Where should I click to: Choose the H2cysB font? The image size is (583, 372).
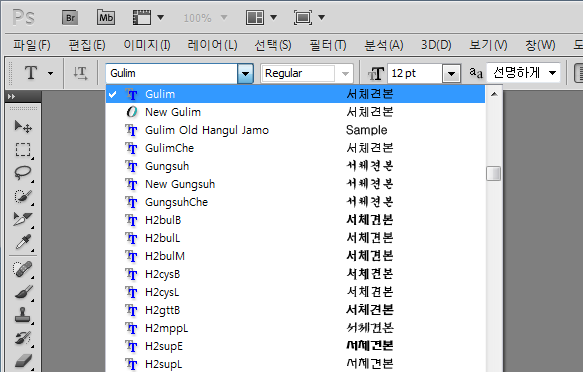click(x=296, y=274)
